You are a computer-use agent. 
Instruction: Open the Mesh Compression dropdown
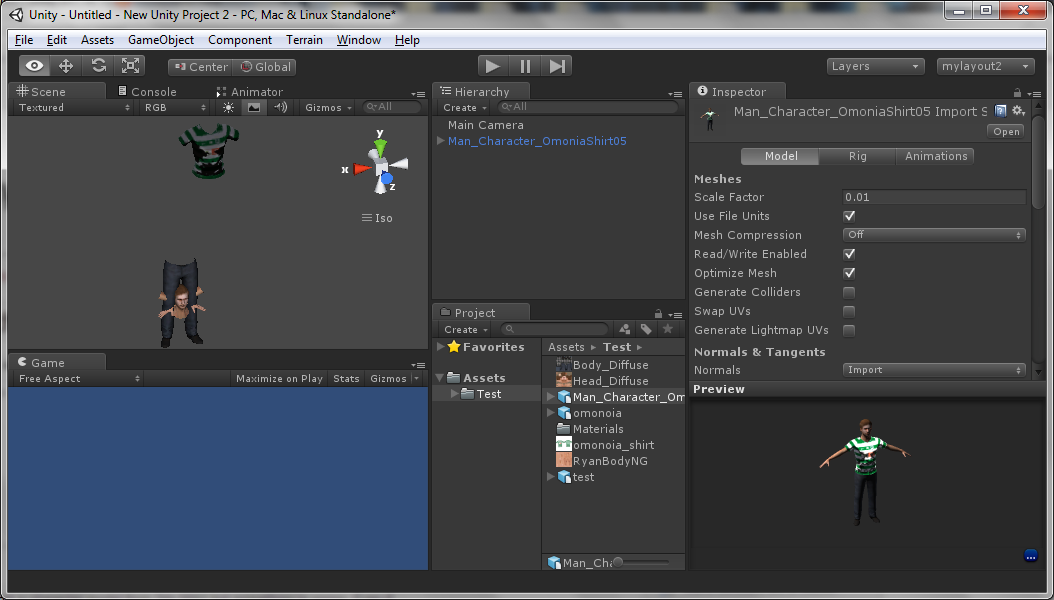(x=934, y=235)
